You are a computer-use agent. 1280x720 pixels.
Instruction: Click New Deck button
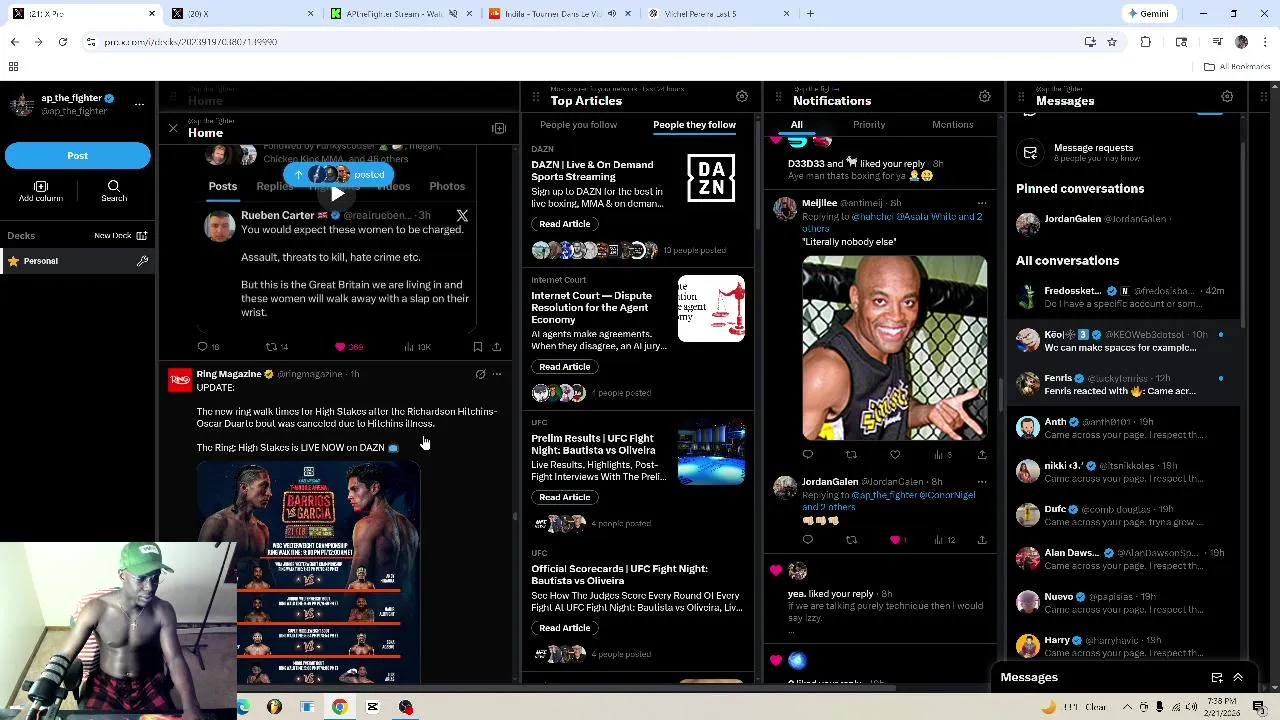pyautogui.click(x=120, y=235)
